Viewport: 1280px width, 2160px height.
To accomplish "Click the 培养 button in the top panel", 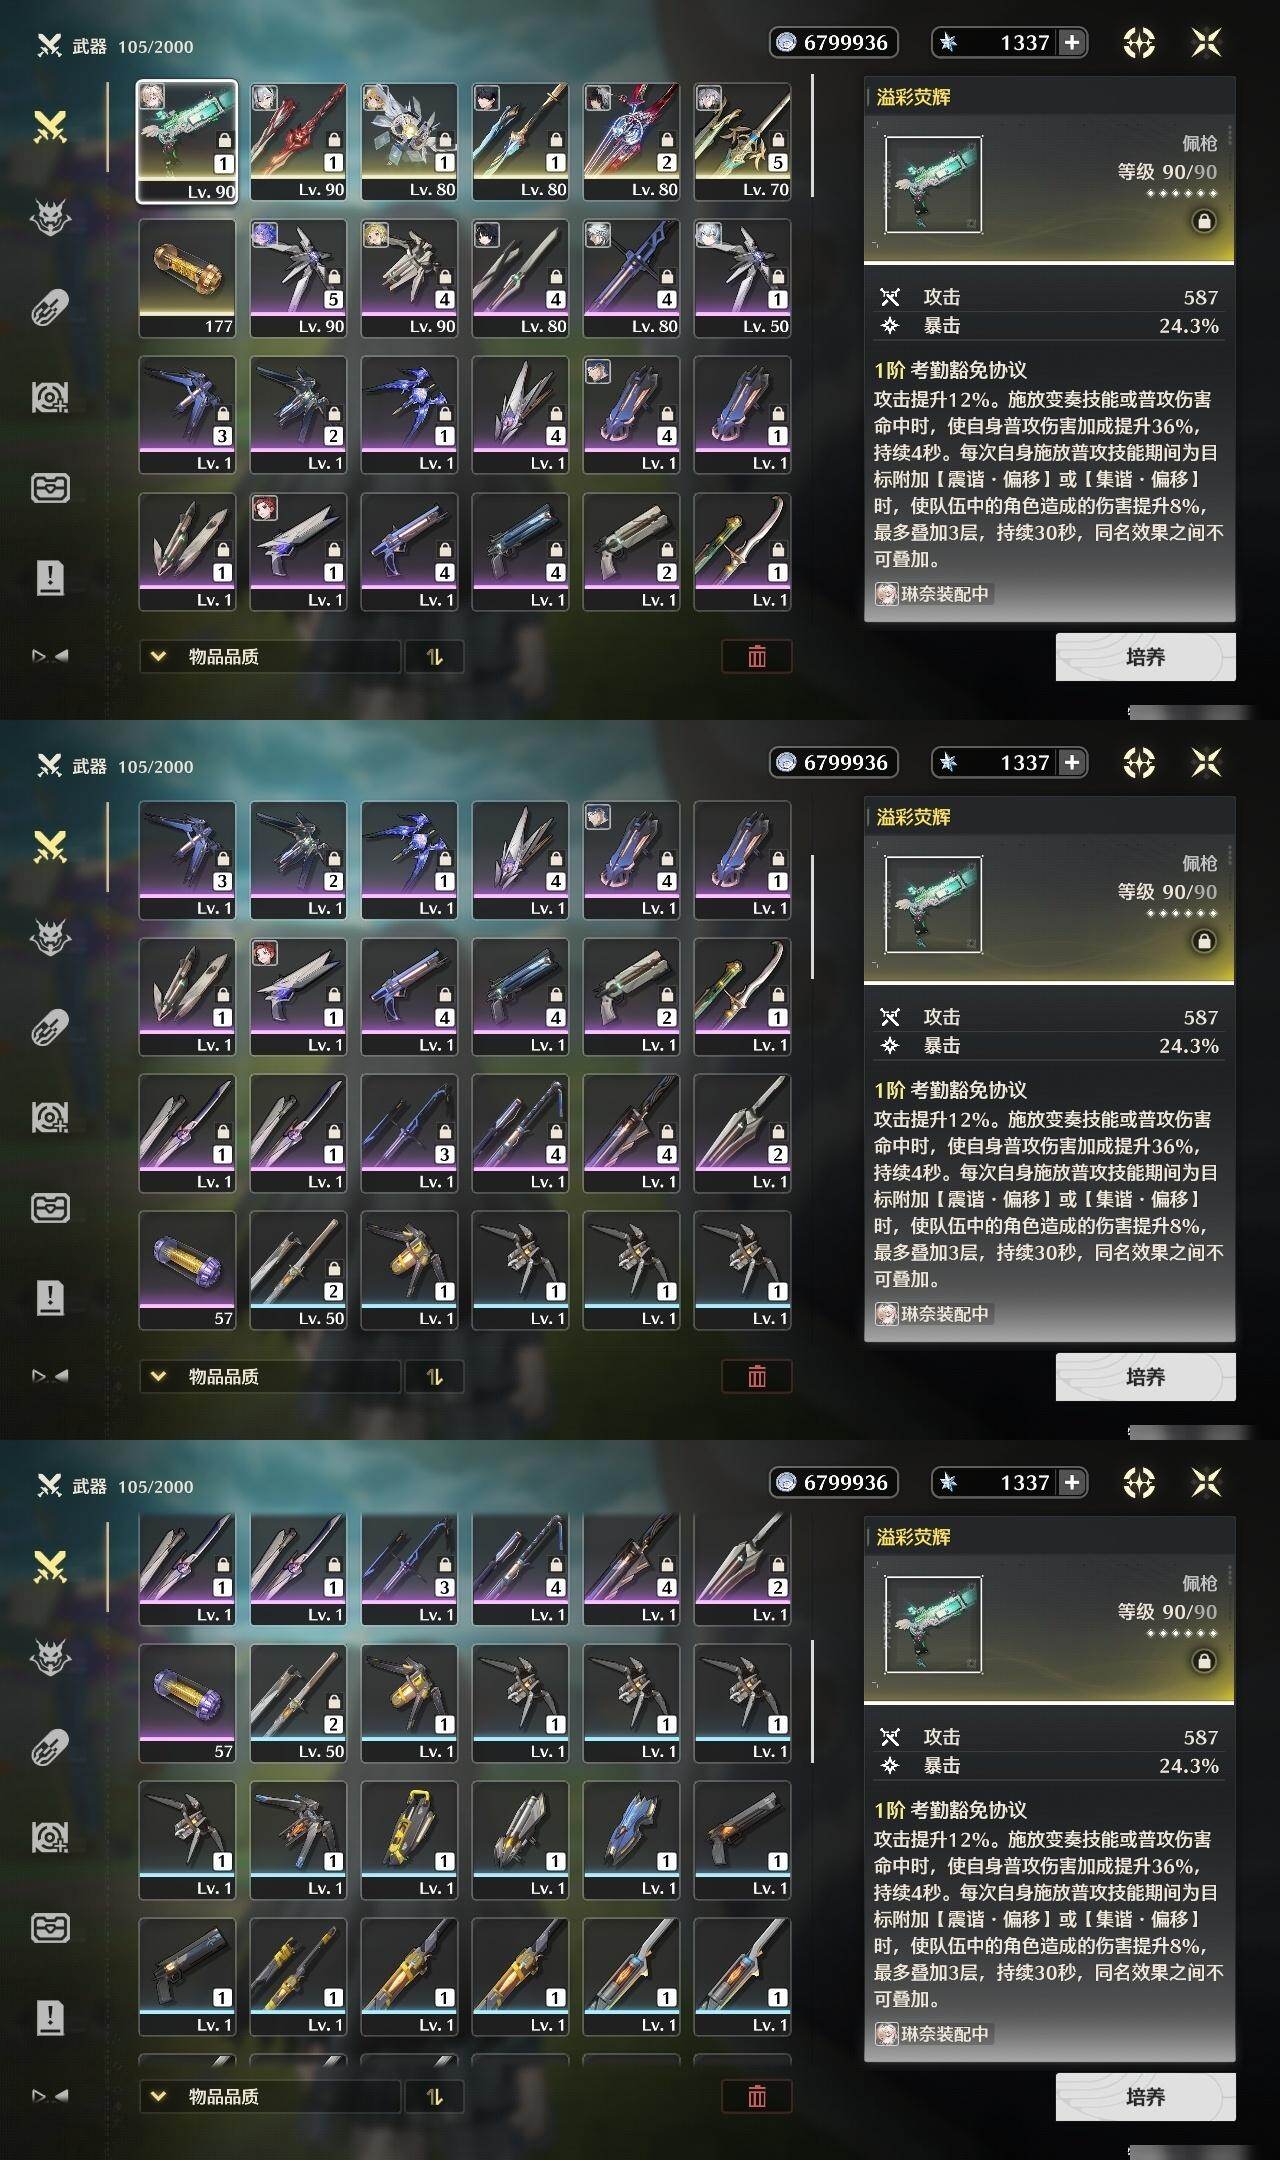I will [x=1145, y=657].
